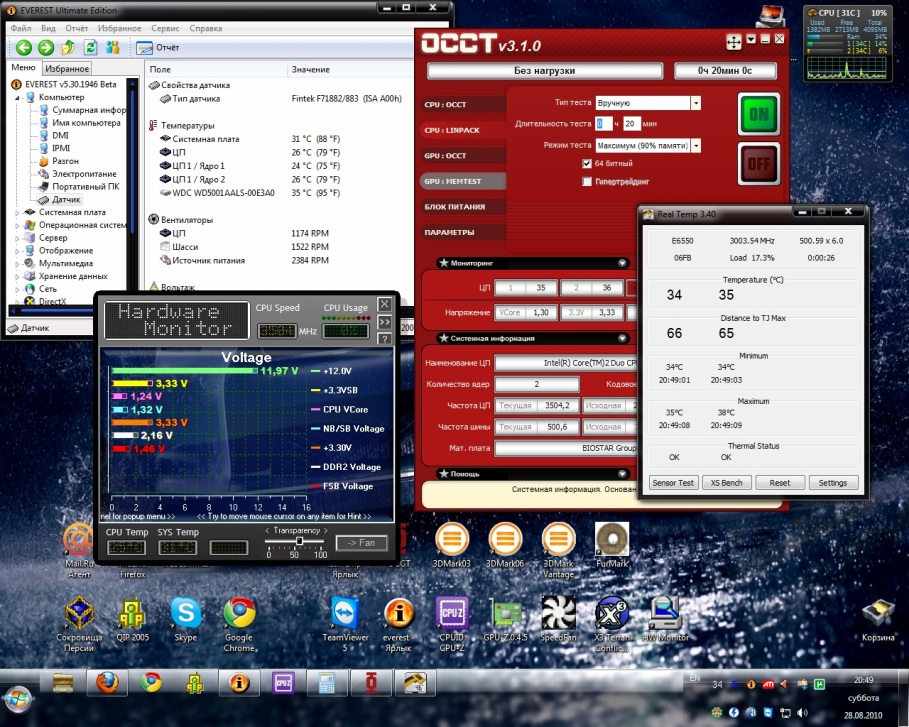Screen dimensions: 909x727
Task: Select the CPU : LINPACK test tab
Action: coord(463,130)
